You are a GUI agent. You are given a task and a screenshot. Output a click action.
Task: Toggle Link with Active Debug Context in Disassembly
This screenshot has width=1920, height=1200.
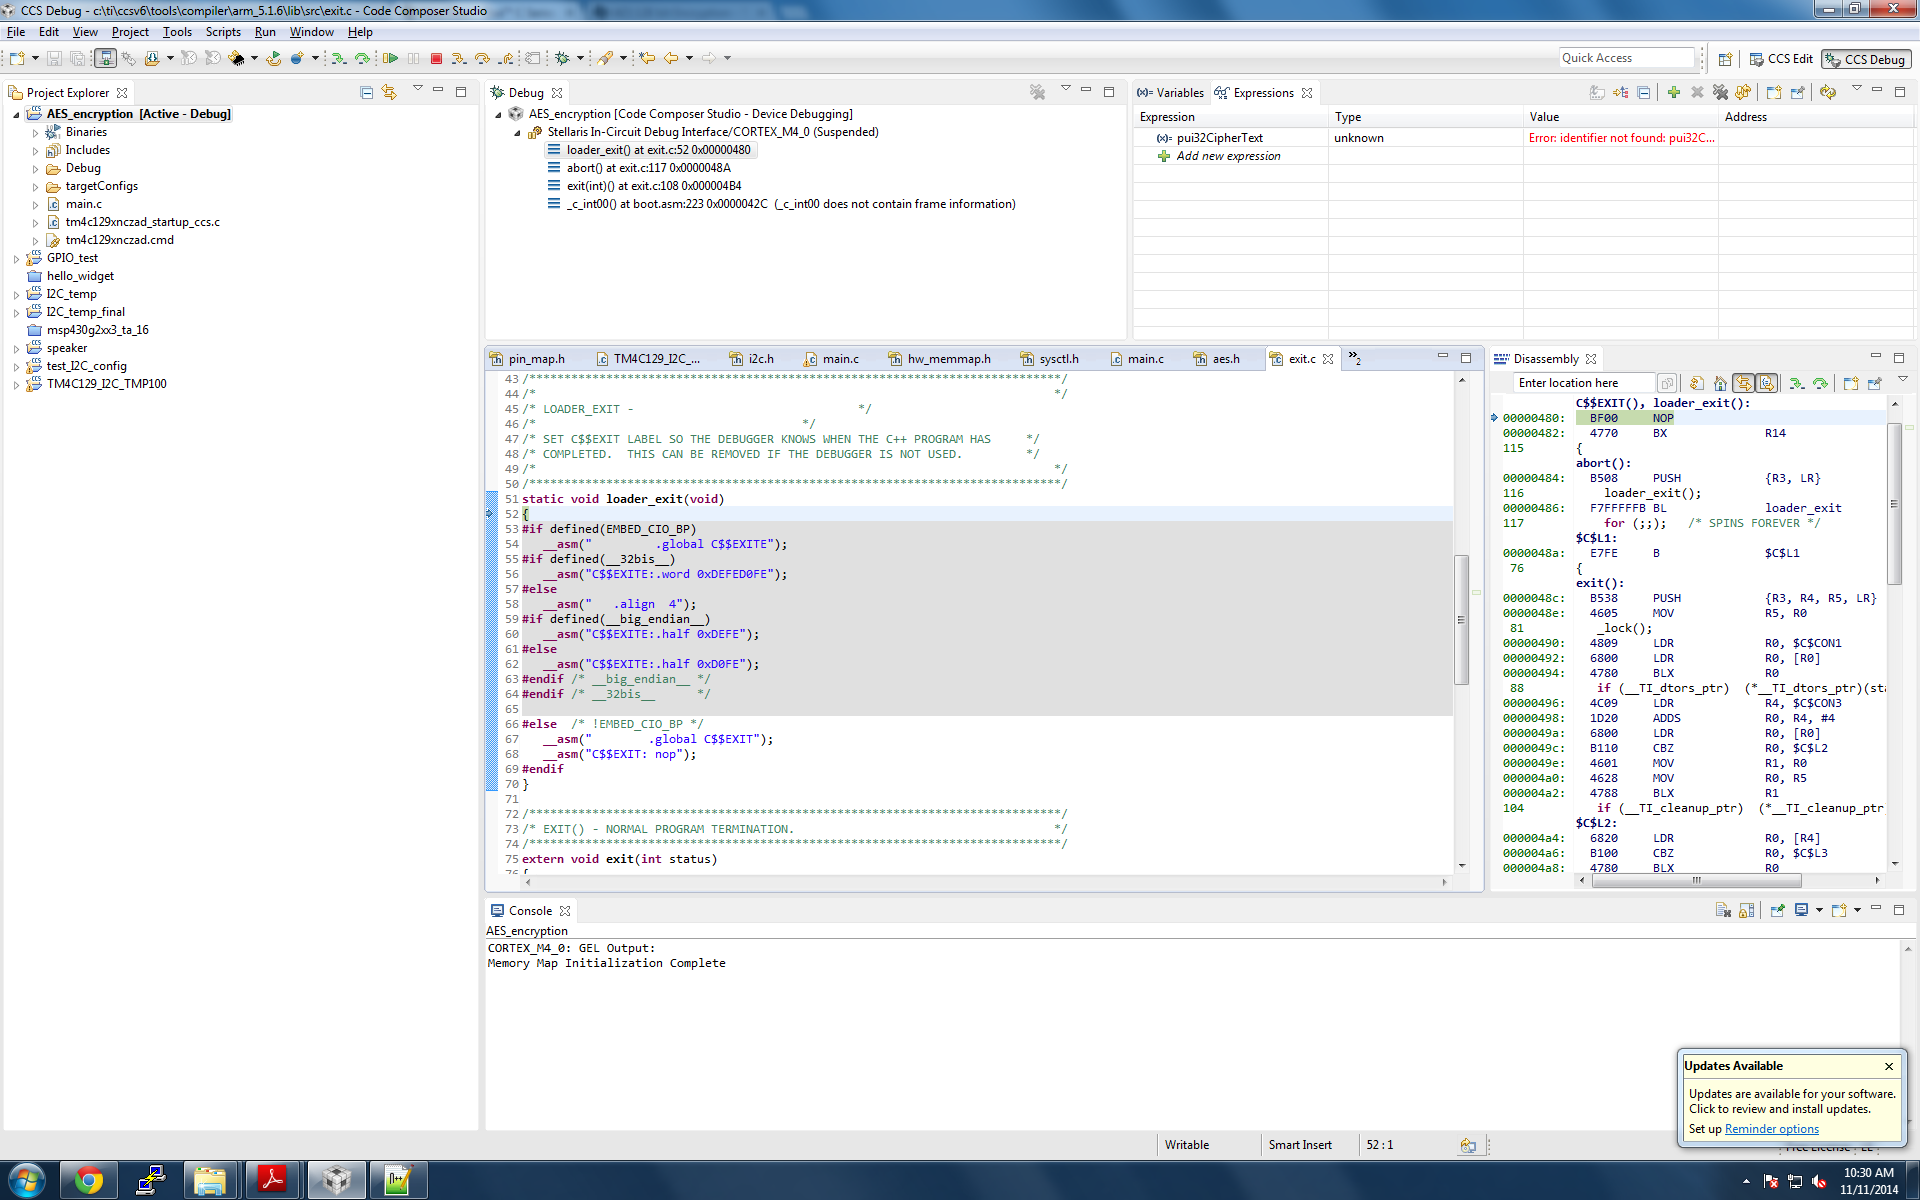coord(1744,383)
